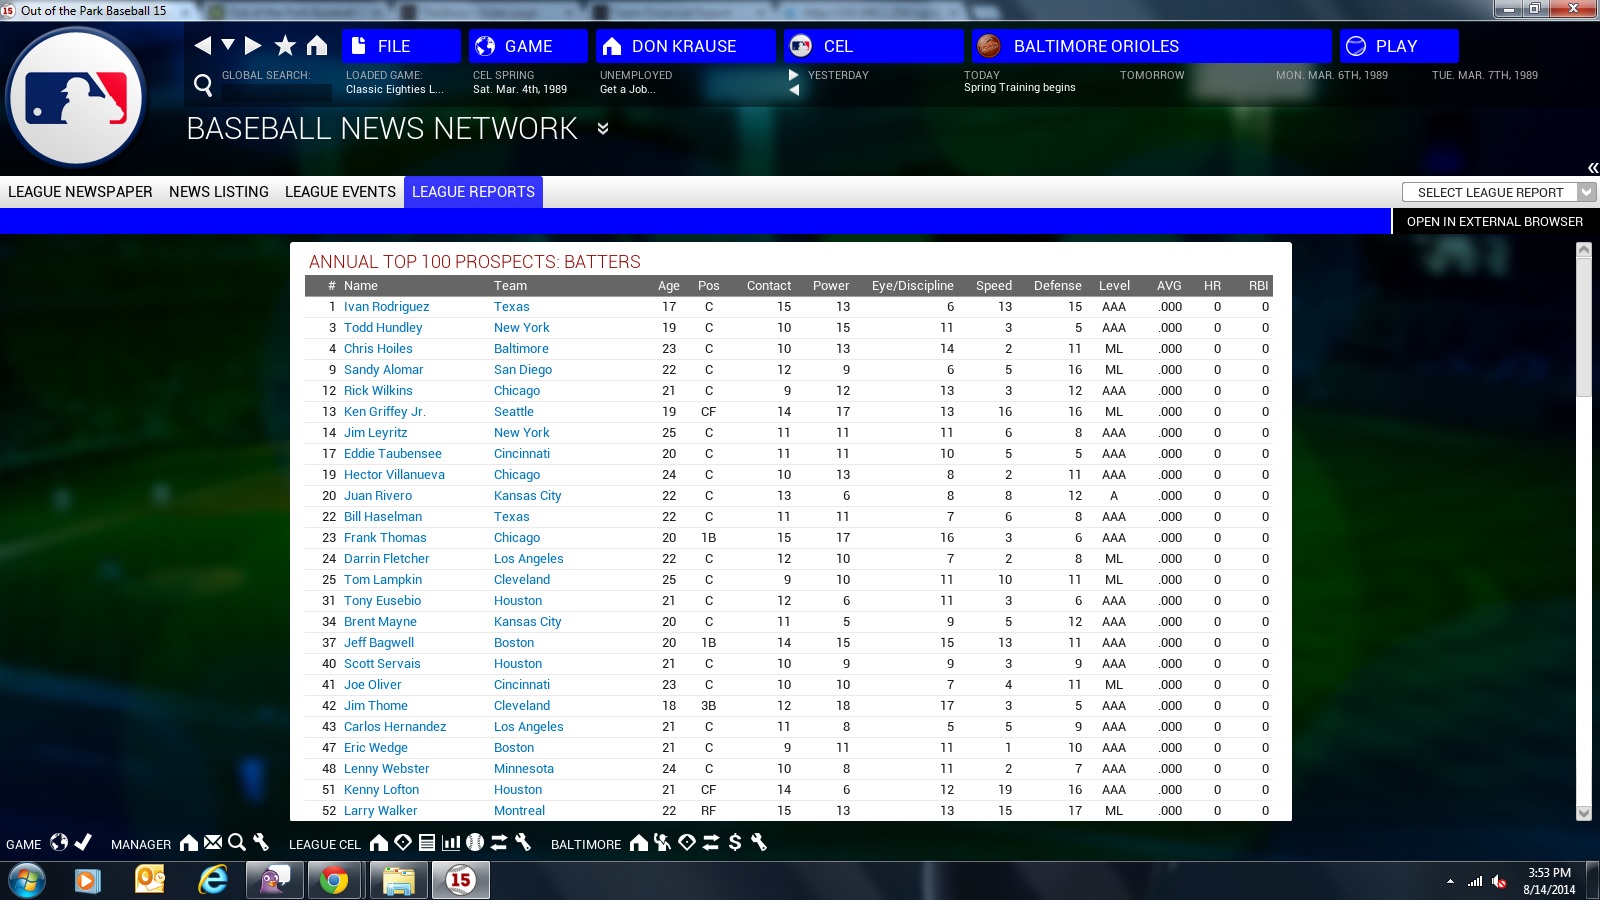Open Manager search magnifier icon

[237, 843]
